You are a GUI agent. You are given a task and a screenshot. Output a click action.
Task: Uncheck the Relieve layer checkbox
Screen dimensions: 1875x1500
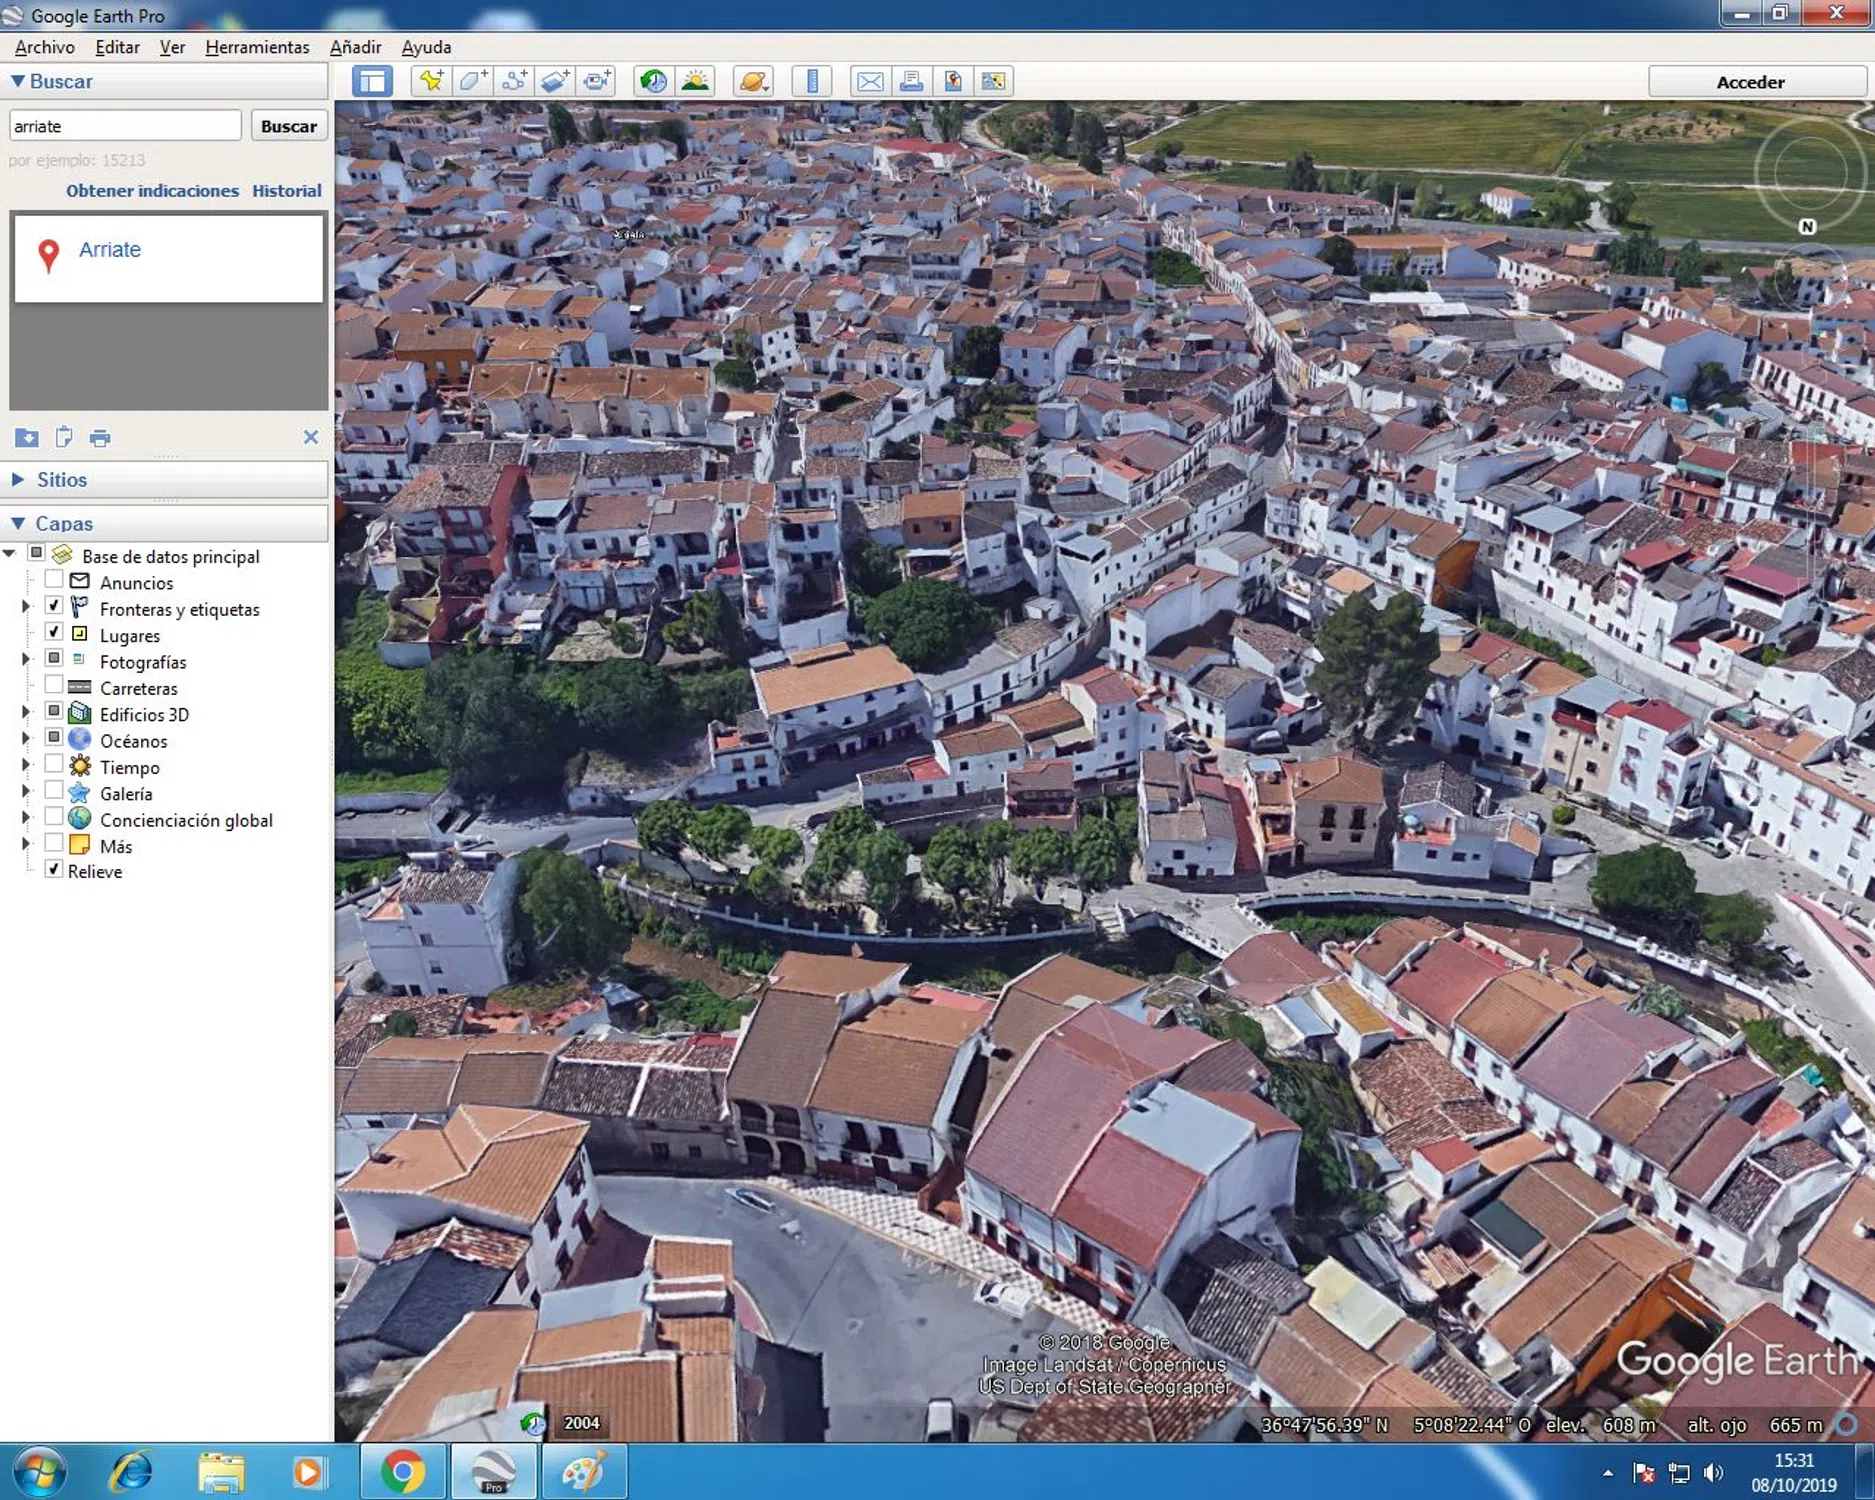54,870
